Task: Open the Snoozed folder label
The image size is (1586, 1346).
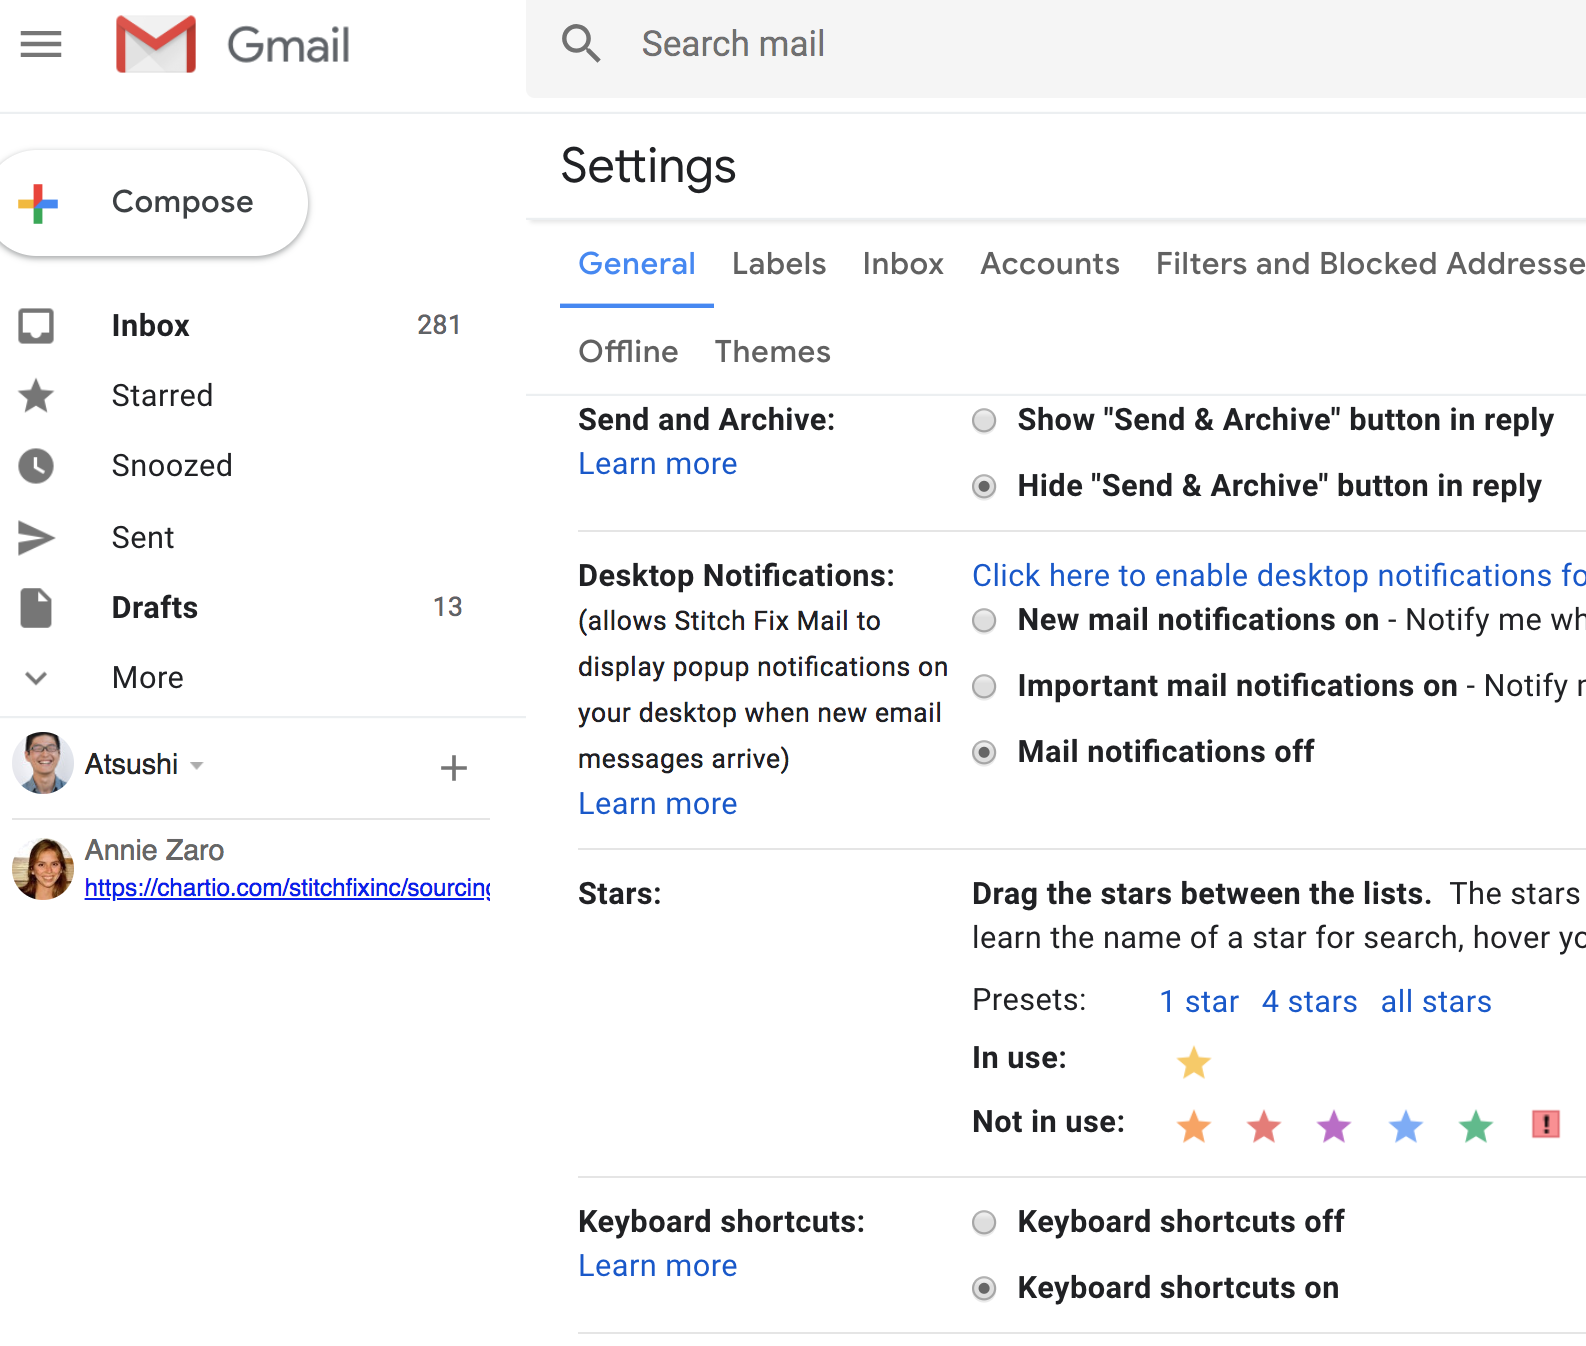Action: [172, 466]
